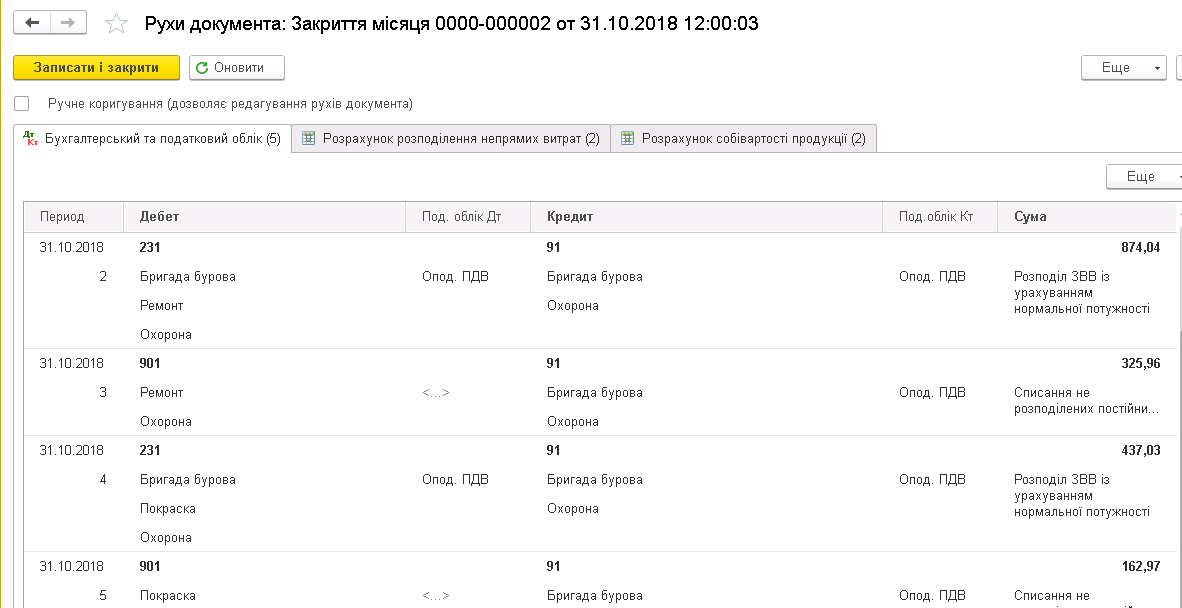Screen dimensions: 1182x608
Task: Open the table-level Еще dropdown
Action: click(1143, 176)
